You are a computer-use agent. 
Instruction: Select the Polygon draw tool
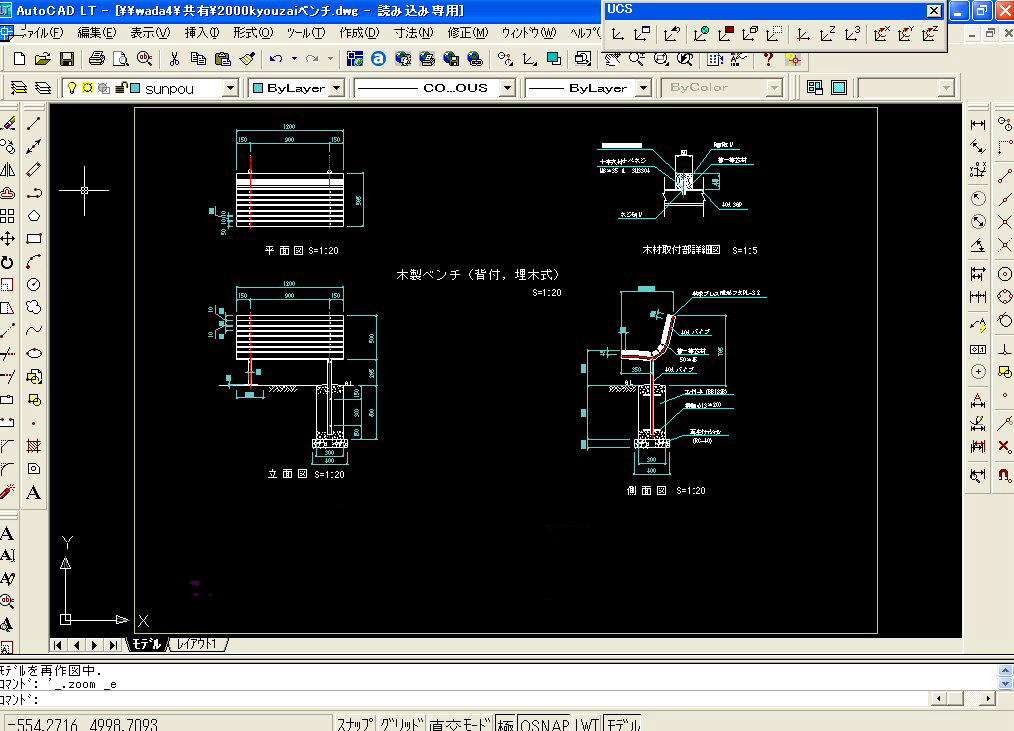click(x=34, y=216)
